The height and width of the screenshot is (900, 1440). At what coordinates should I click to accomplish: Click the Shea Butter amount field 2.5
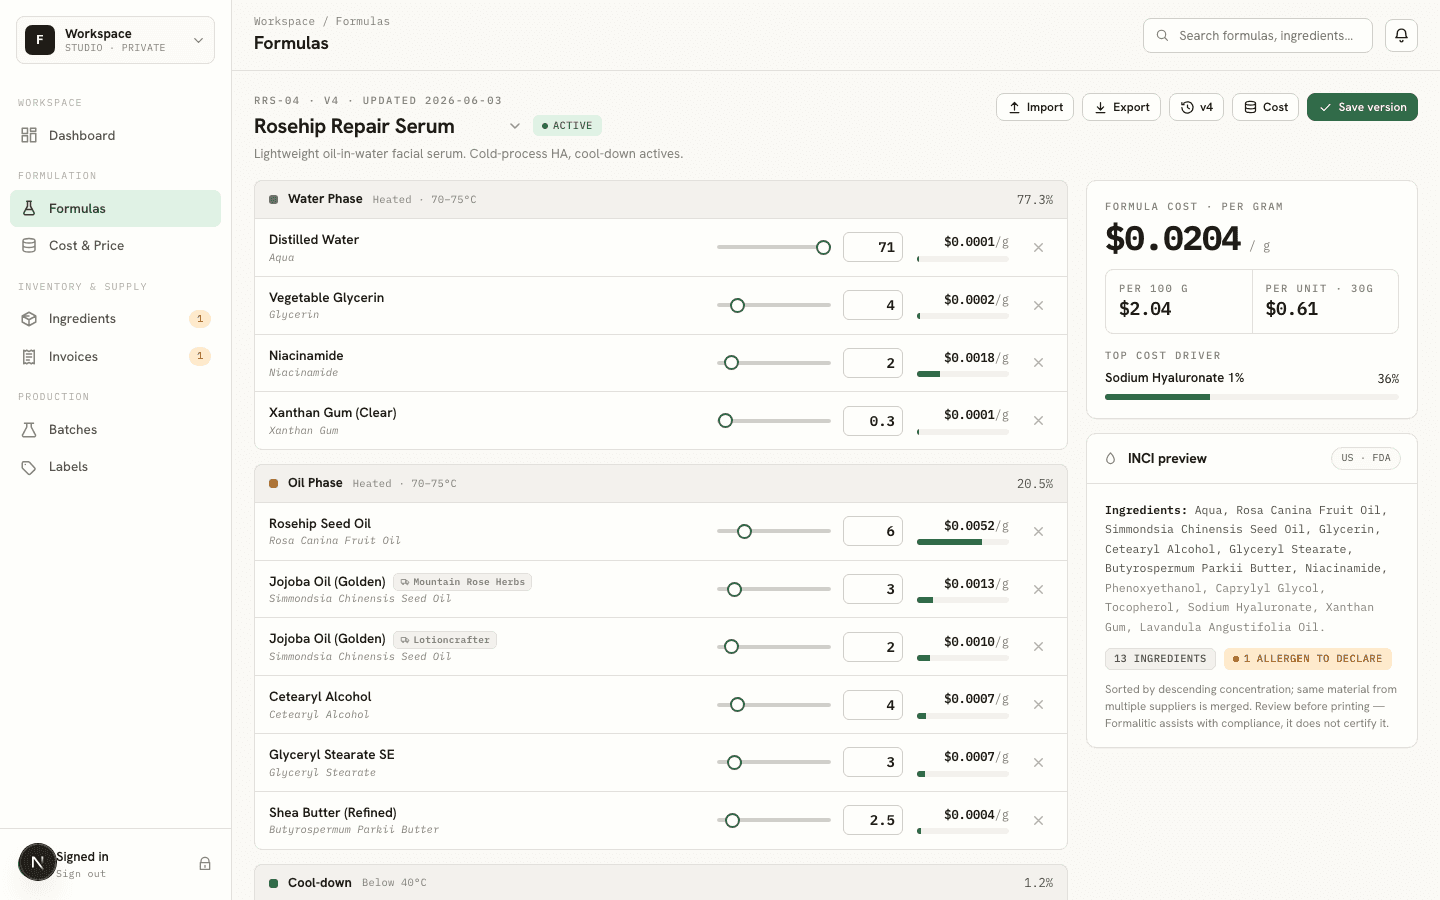(873, 820)
